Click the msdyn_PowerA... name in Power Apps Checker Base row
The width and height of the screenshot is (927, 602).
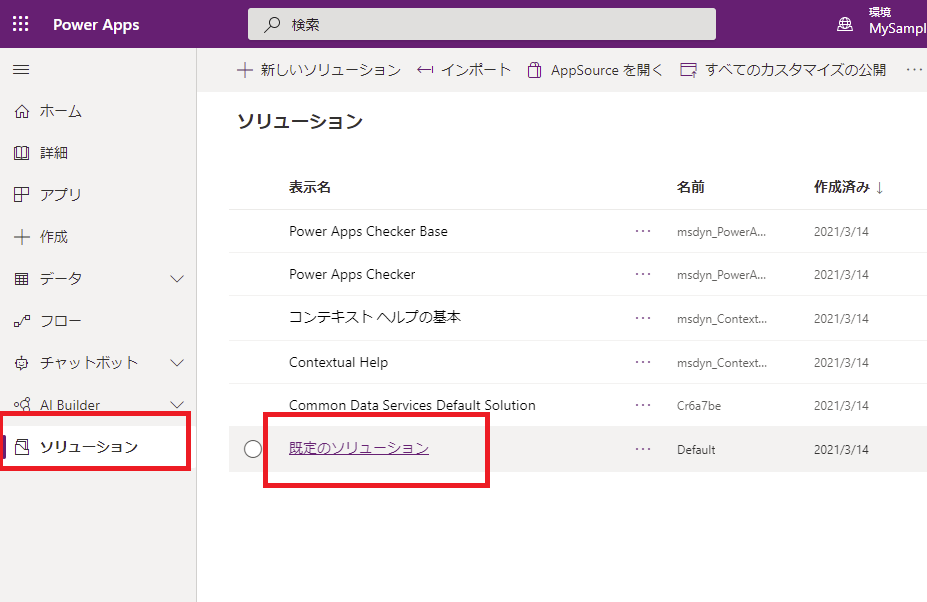pos(721,232)
